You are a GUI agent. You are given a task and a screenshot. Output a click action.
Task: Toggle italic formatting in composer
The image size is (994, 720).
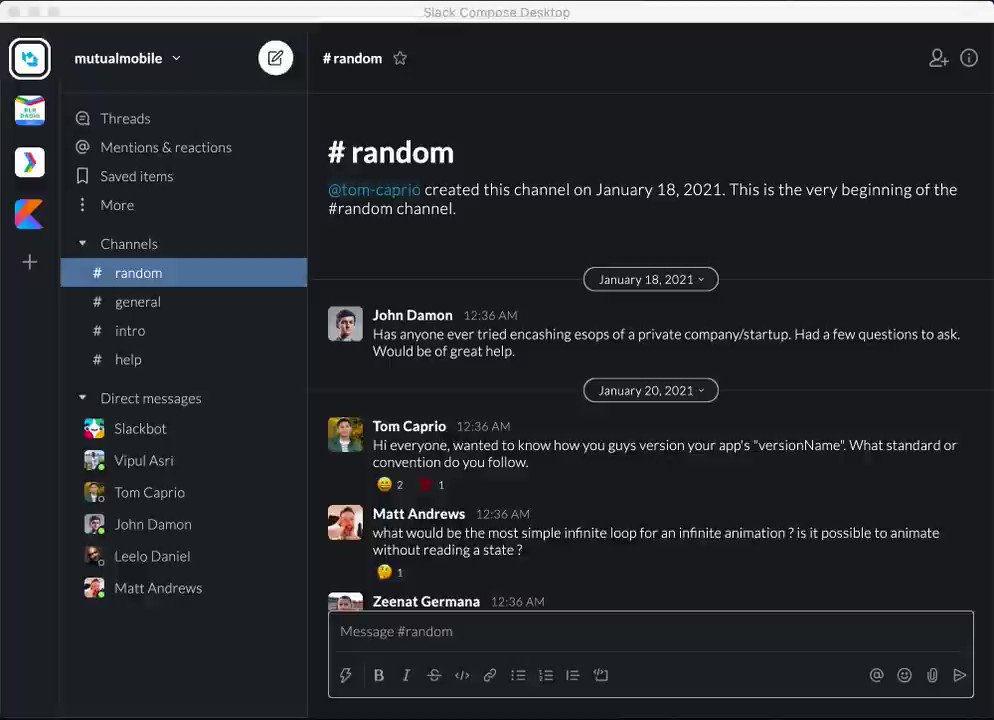coord(406,676)
